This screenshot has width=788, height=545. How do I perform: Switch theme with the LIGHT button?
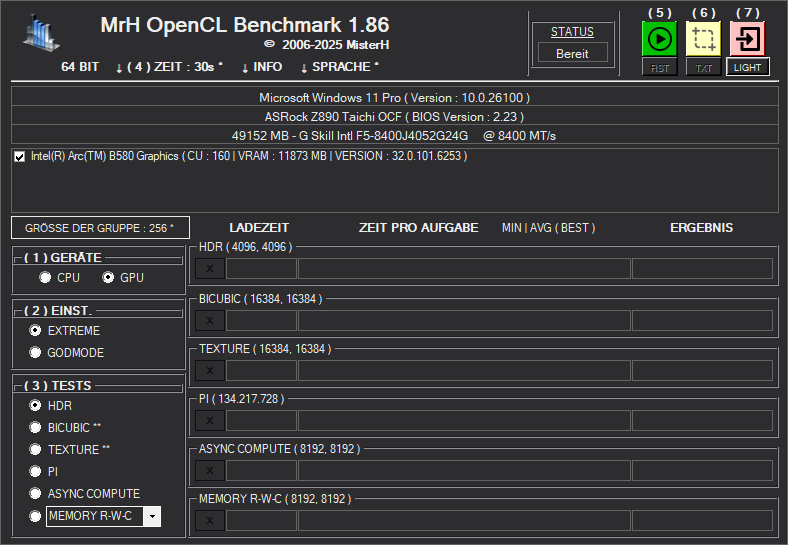(x=747, y=67)
